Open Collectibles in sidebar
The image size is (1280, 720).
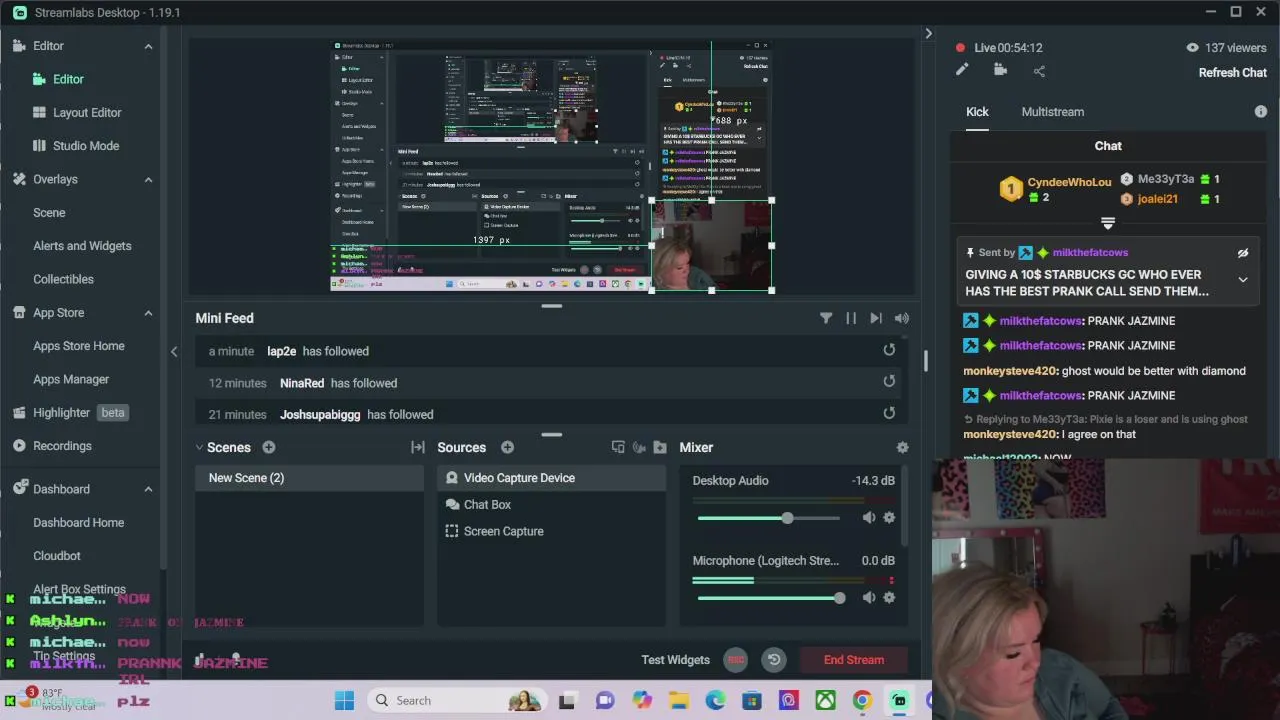(x=63, y=279)
